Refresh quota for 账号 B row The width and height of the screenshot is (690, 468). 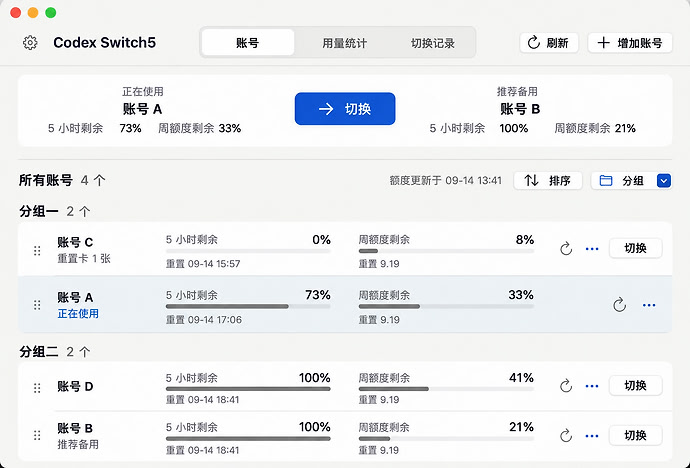pos(566,435)
